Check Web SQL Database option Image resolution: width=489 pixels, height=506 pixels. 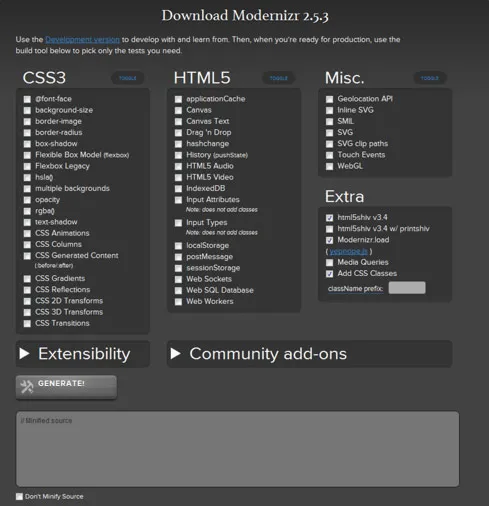[x=178, y=291]
